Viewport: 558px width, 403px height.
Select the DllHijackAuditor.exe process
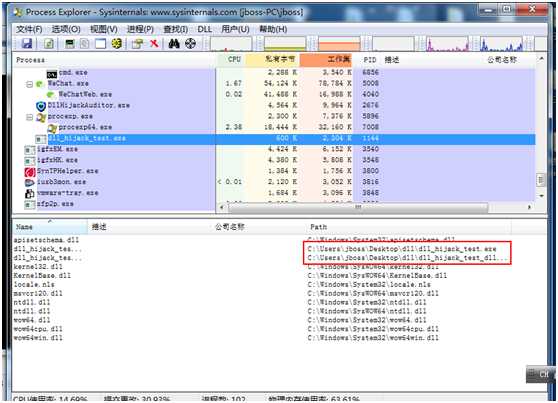tap(89, 105)
